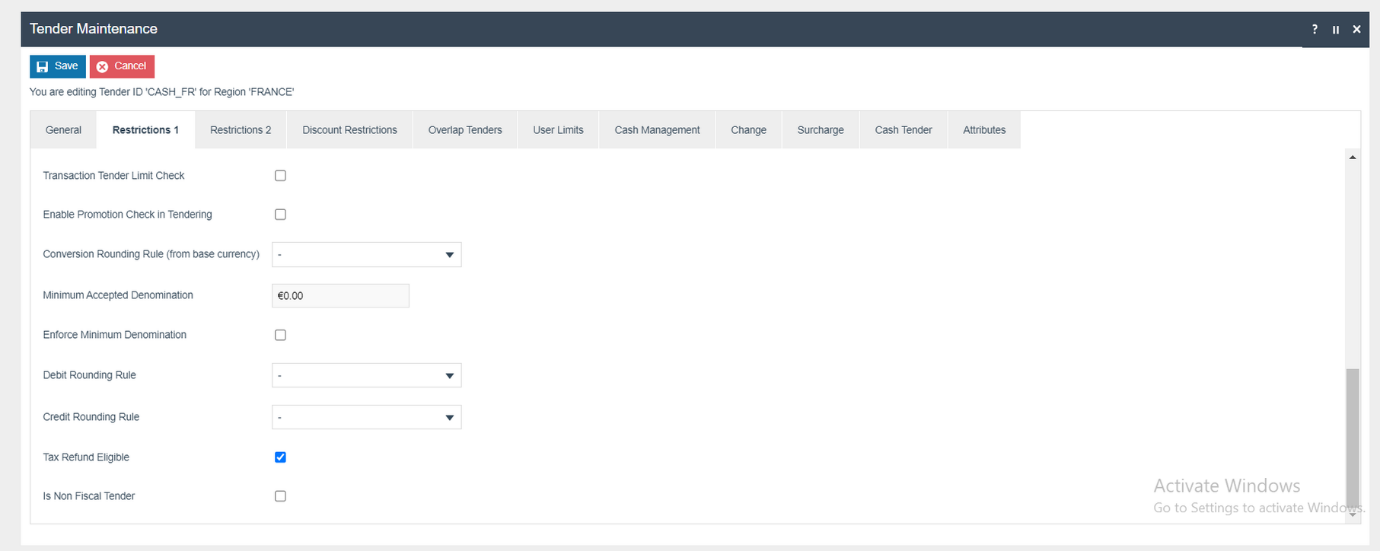Click the scrollbar up arrow
Screen dimensions: 1380x551
coord(1353,158)
